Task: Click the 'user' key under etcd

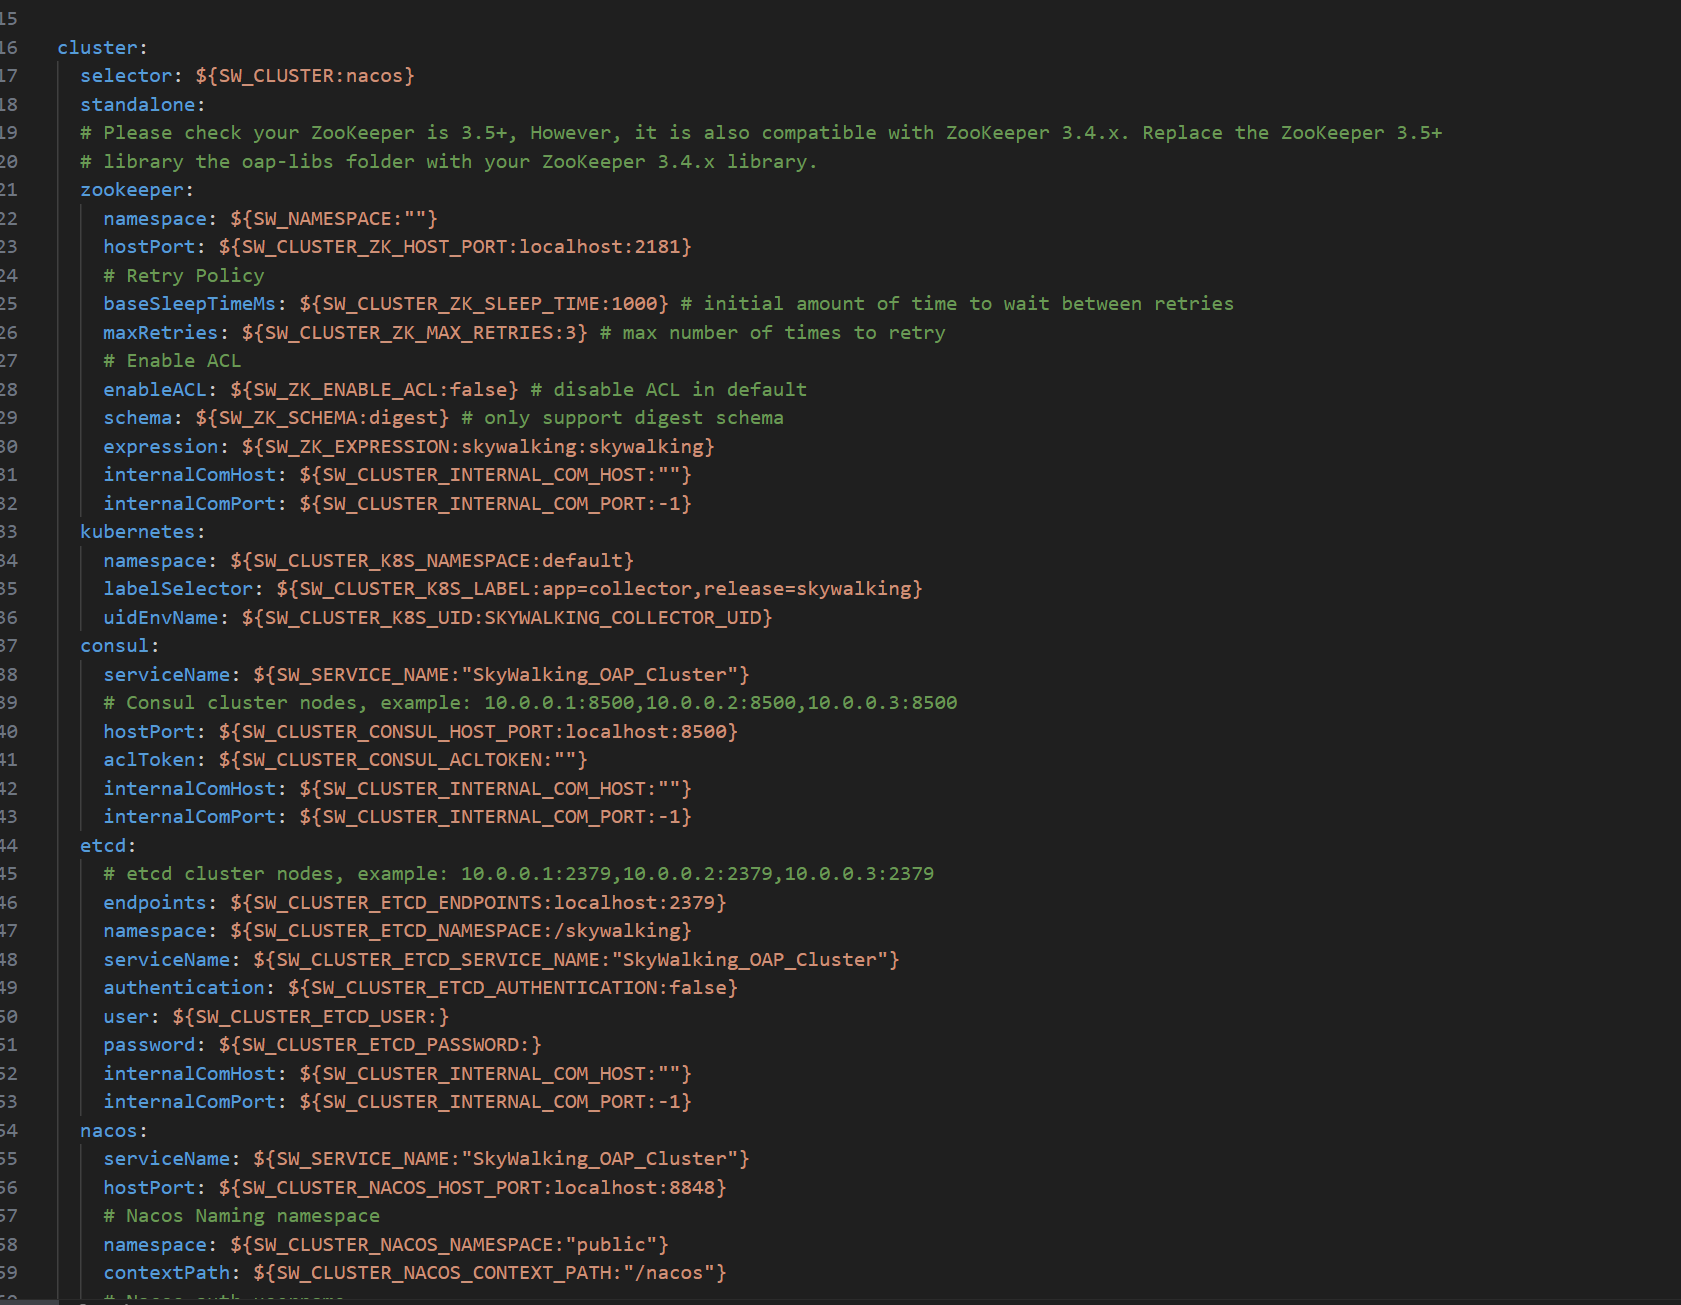Action: [126, 1017]
